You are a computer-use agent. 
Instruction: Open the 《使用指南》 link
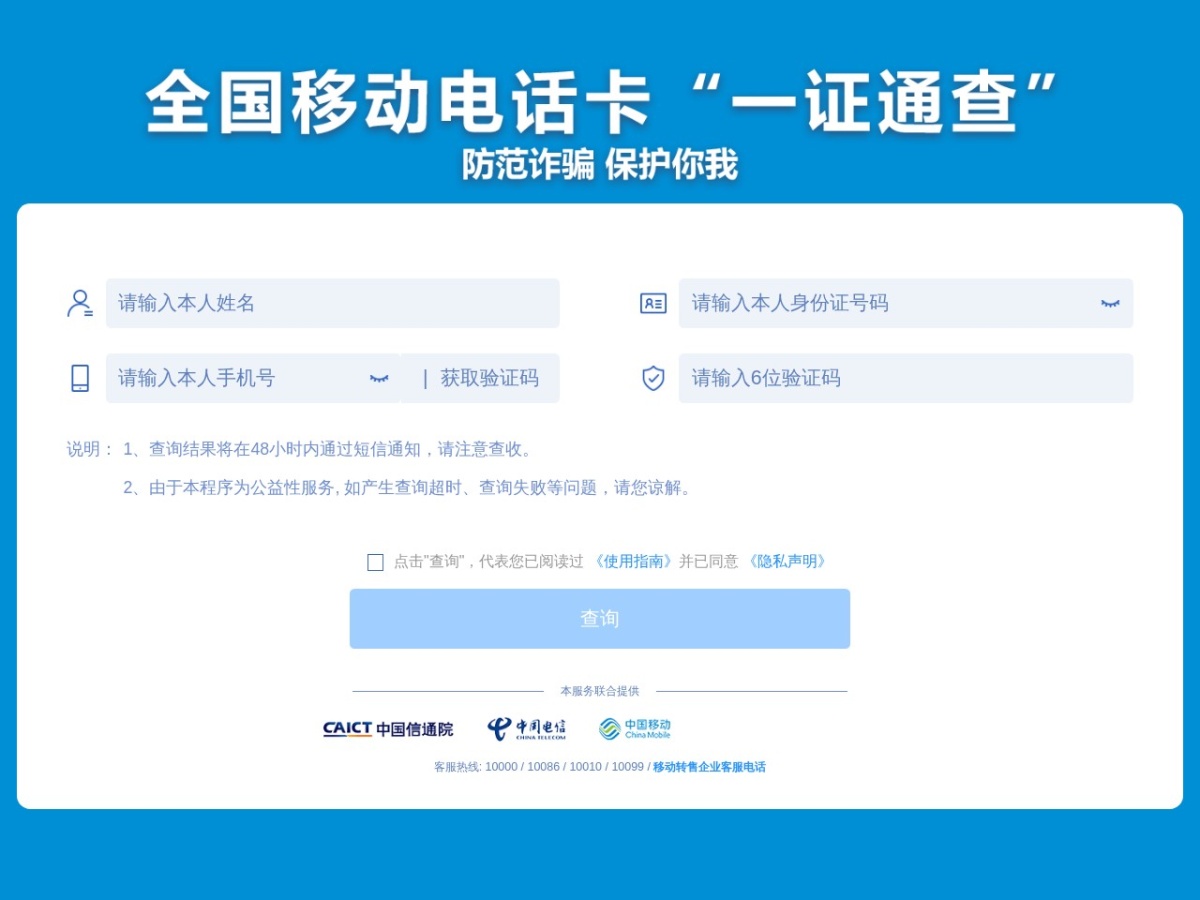point(633,561)
